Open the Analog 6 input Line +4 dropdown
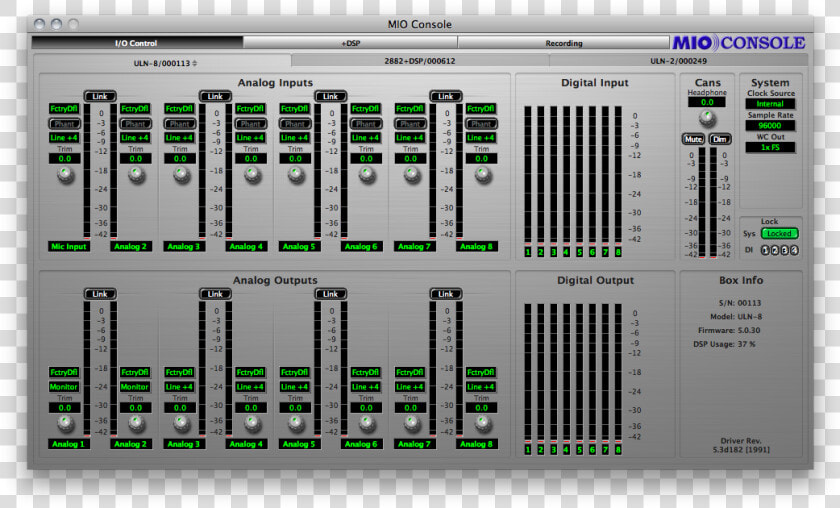The width and height of the screenshot is (840, 508). tap(365, 138)
